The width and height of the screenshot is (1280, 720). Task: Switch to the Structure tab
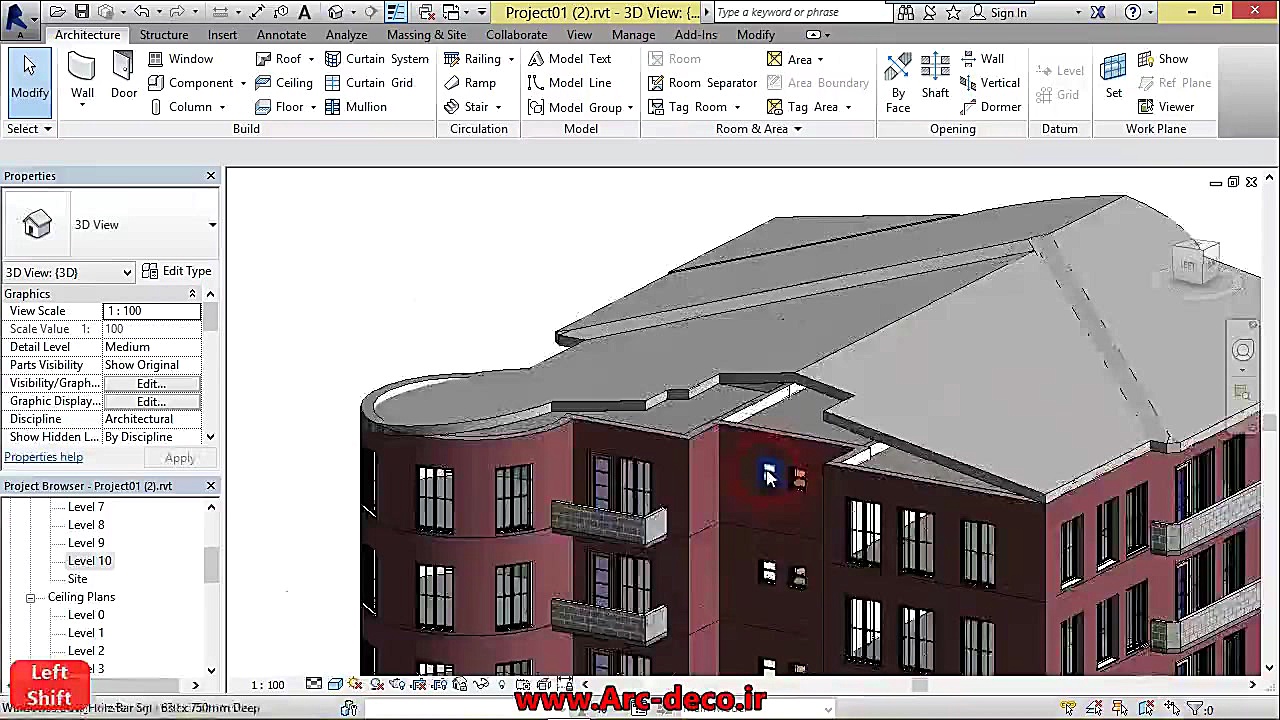(x=164, y=35)
